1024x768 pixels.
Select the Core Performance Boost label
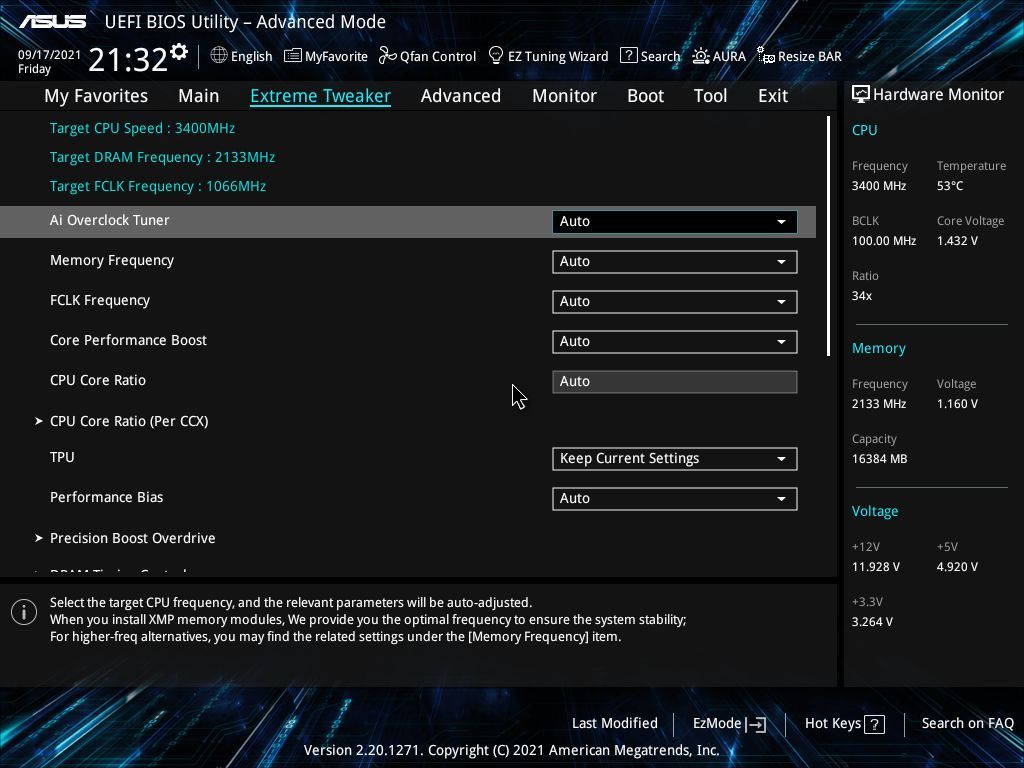(x=128, y=340)
